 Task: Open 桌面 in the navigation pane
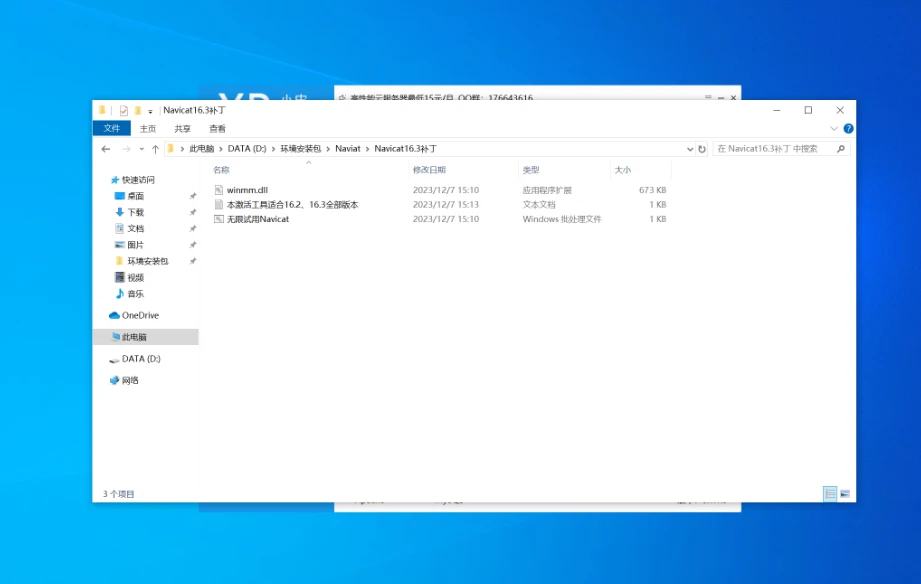[x=136, y=196]
